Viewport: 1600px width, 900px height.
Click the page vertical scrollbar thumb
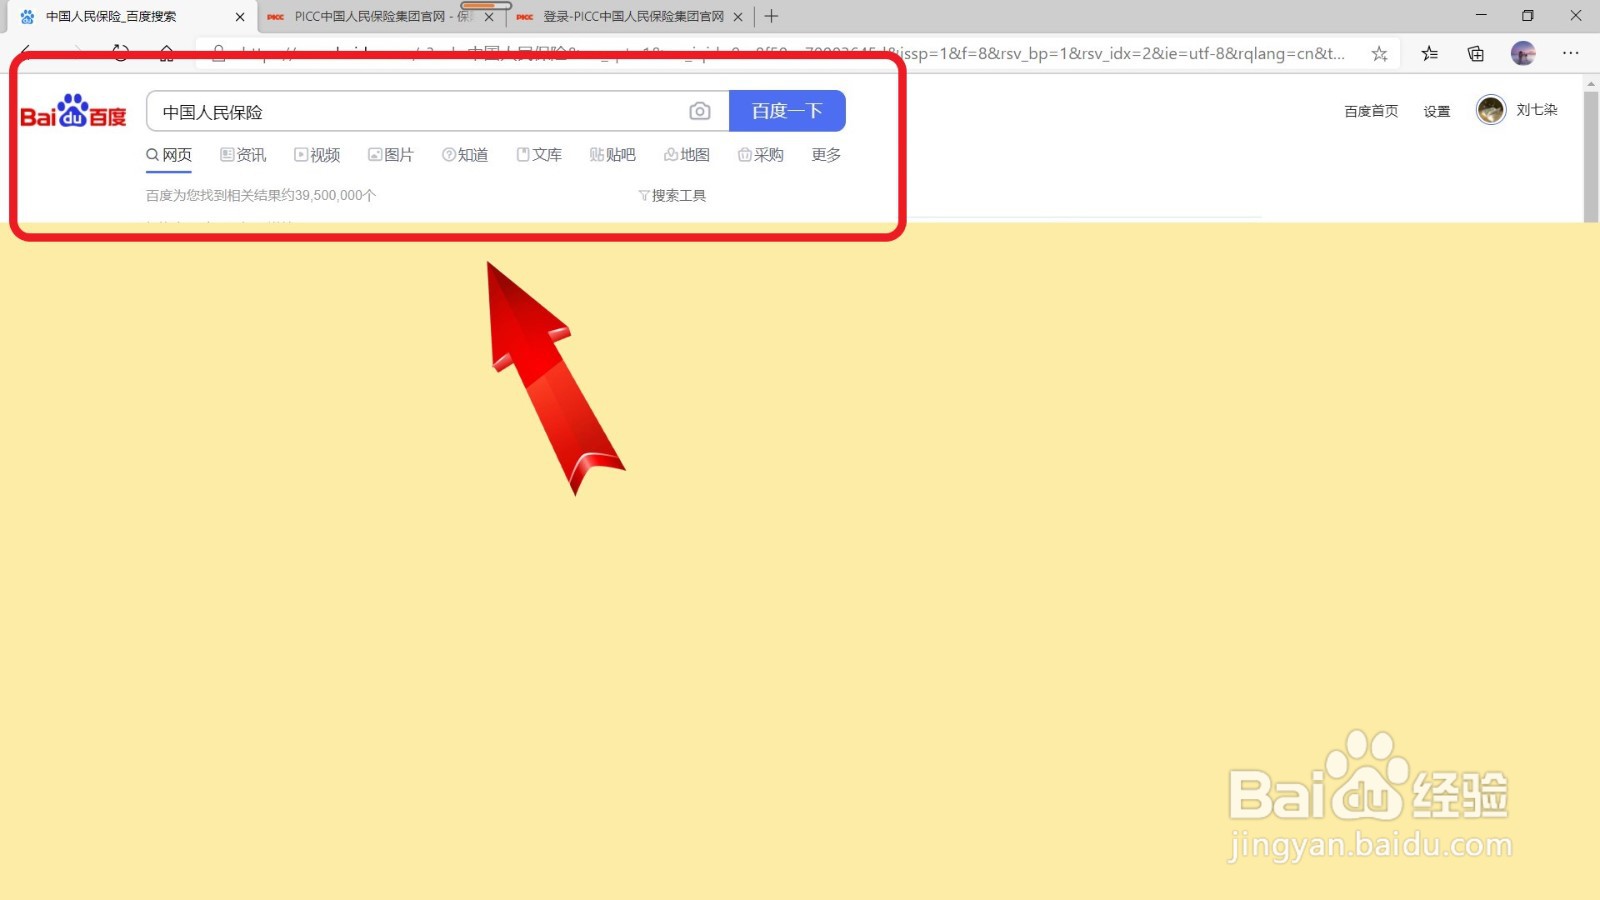click(x=1591, y=155)
